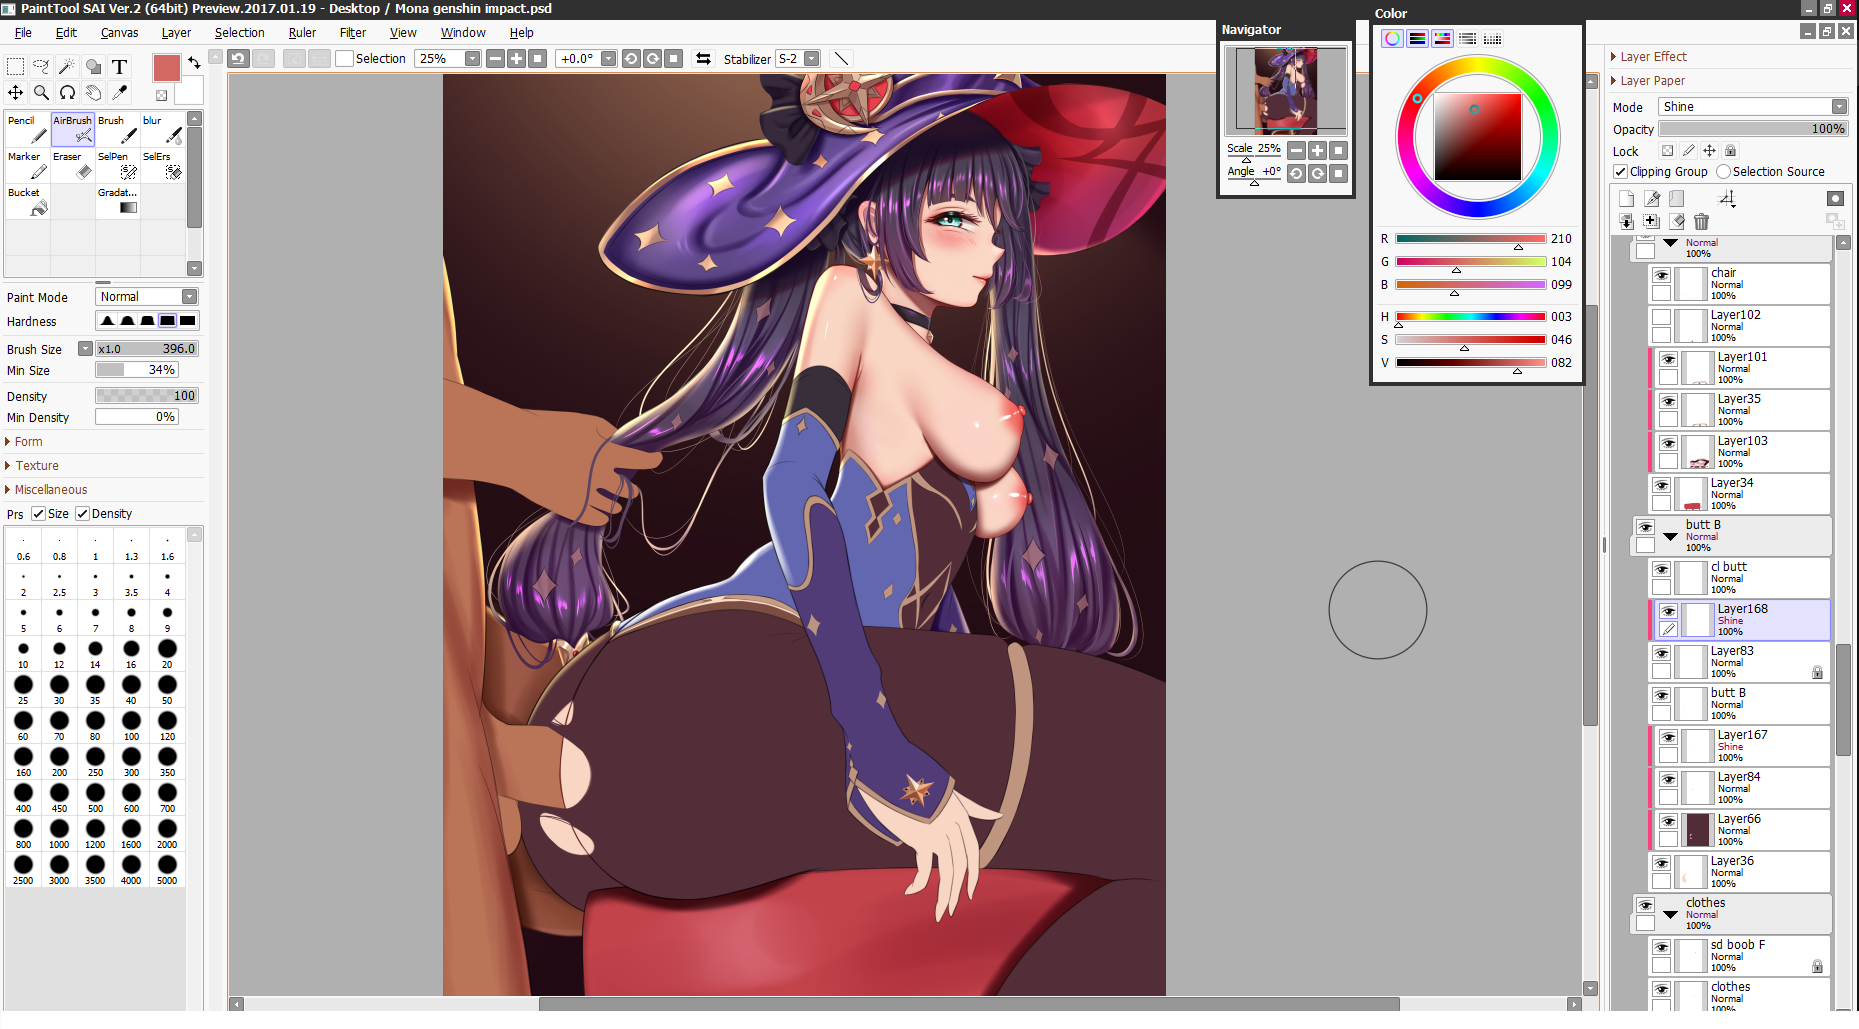Screen dimensions: 1859x1029
Task: Click the Navigator zoom out minus button
Action: pyautogui.click(x=1296, y=150)
